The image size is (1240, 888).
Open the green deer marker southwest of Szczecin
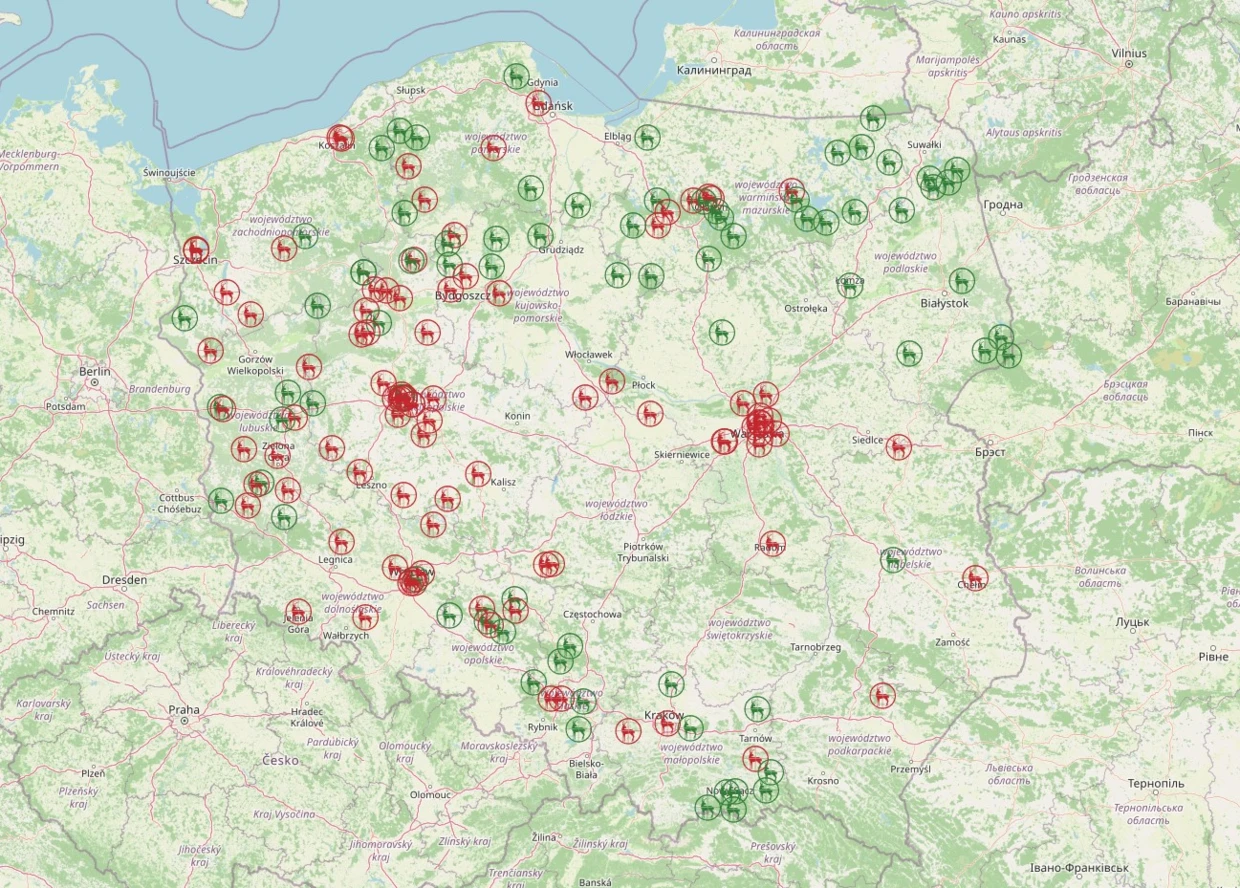(184, 318)
